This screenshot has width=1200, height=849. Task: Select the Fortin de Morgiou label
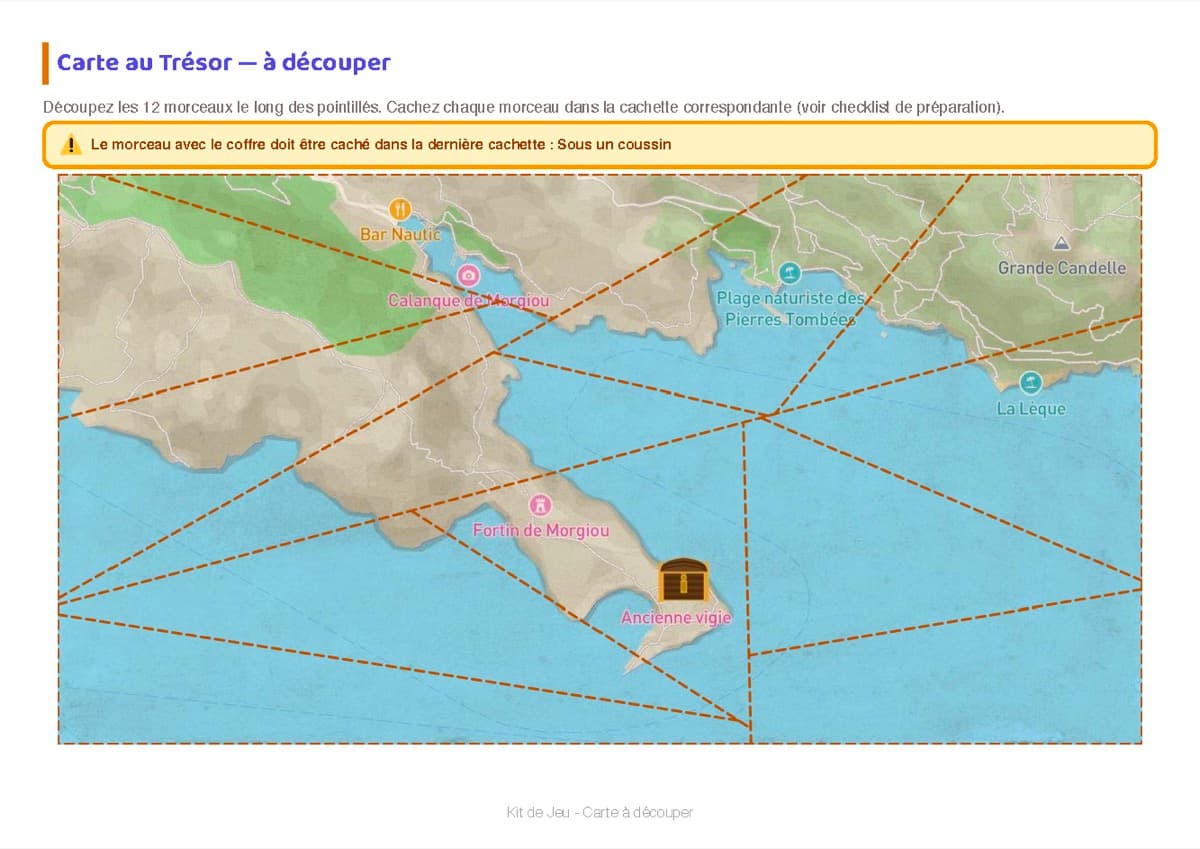pyautogui.click(x=540, y=530)
